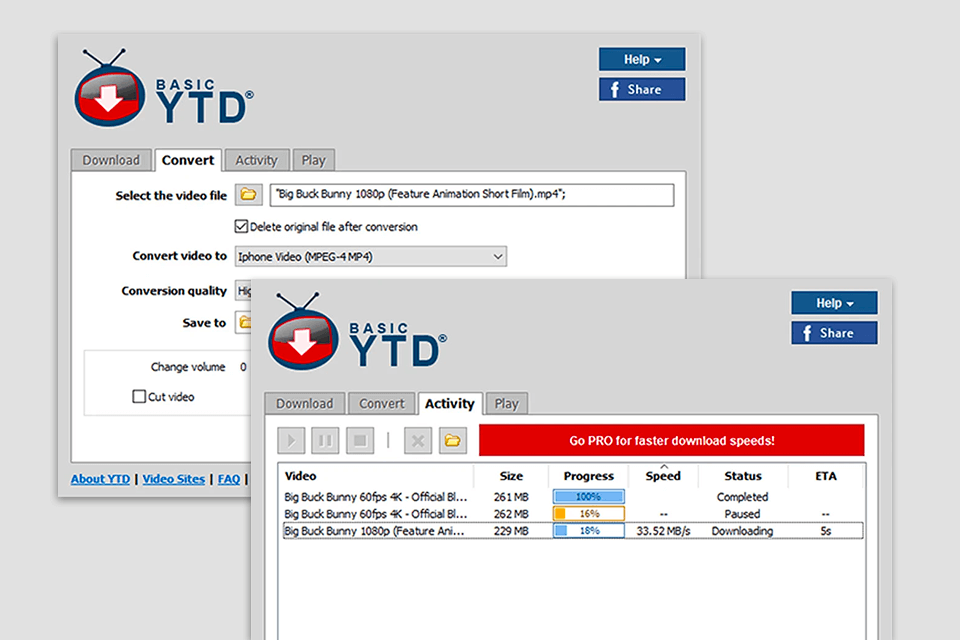Sort by Progress column header

(x=588, y=476)
